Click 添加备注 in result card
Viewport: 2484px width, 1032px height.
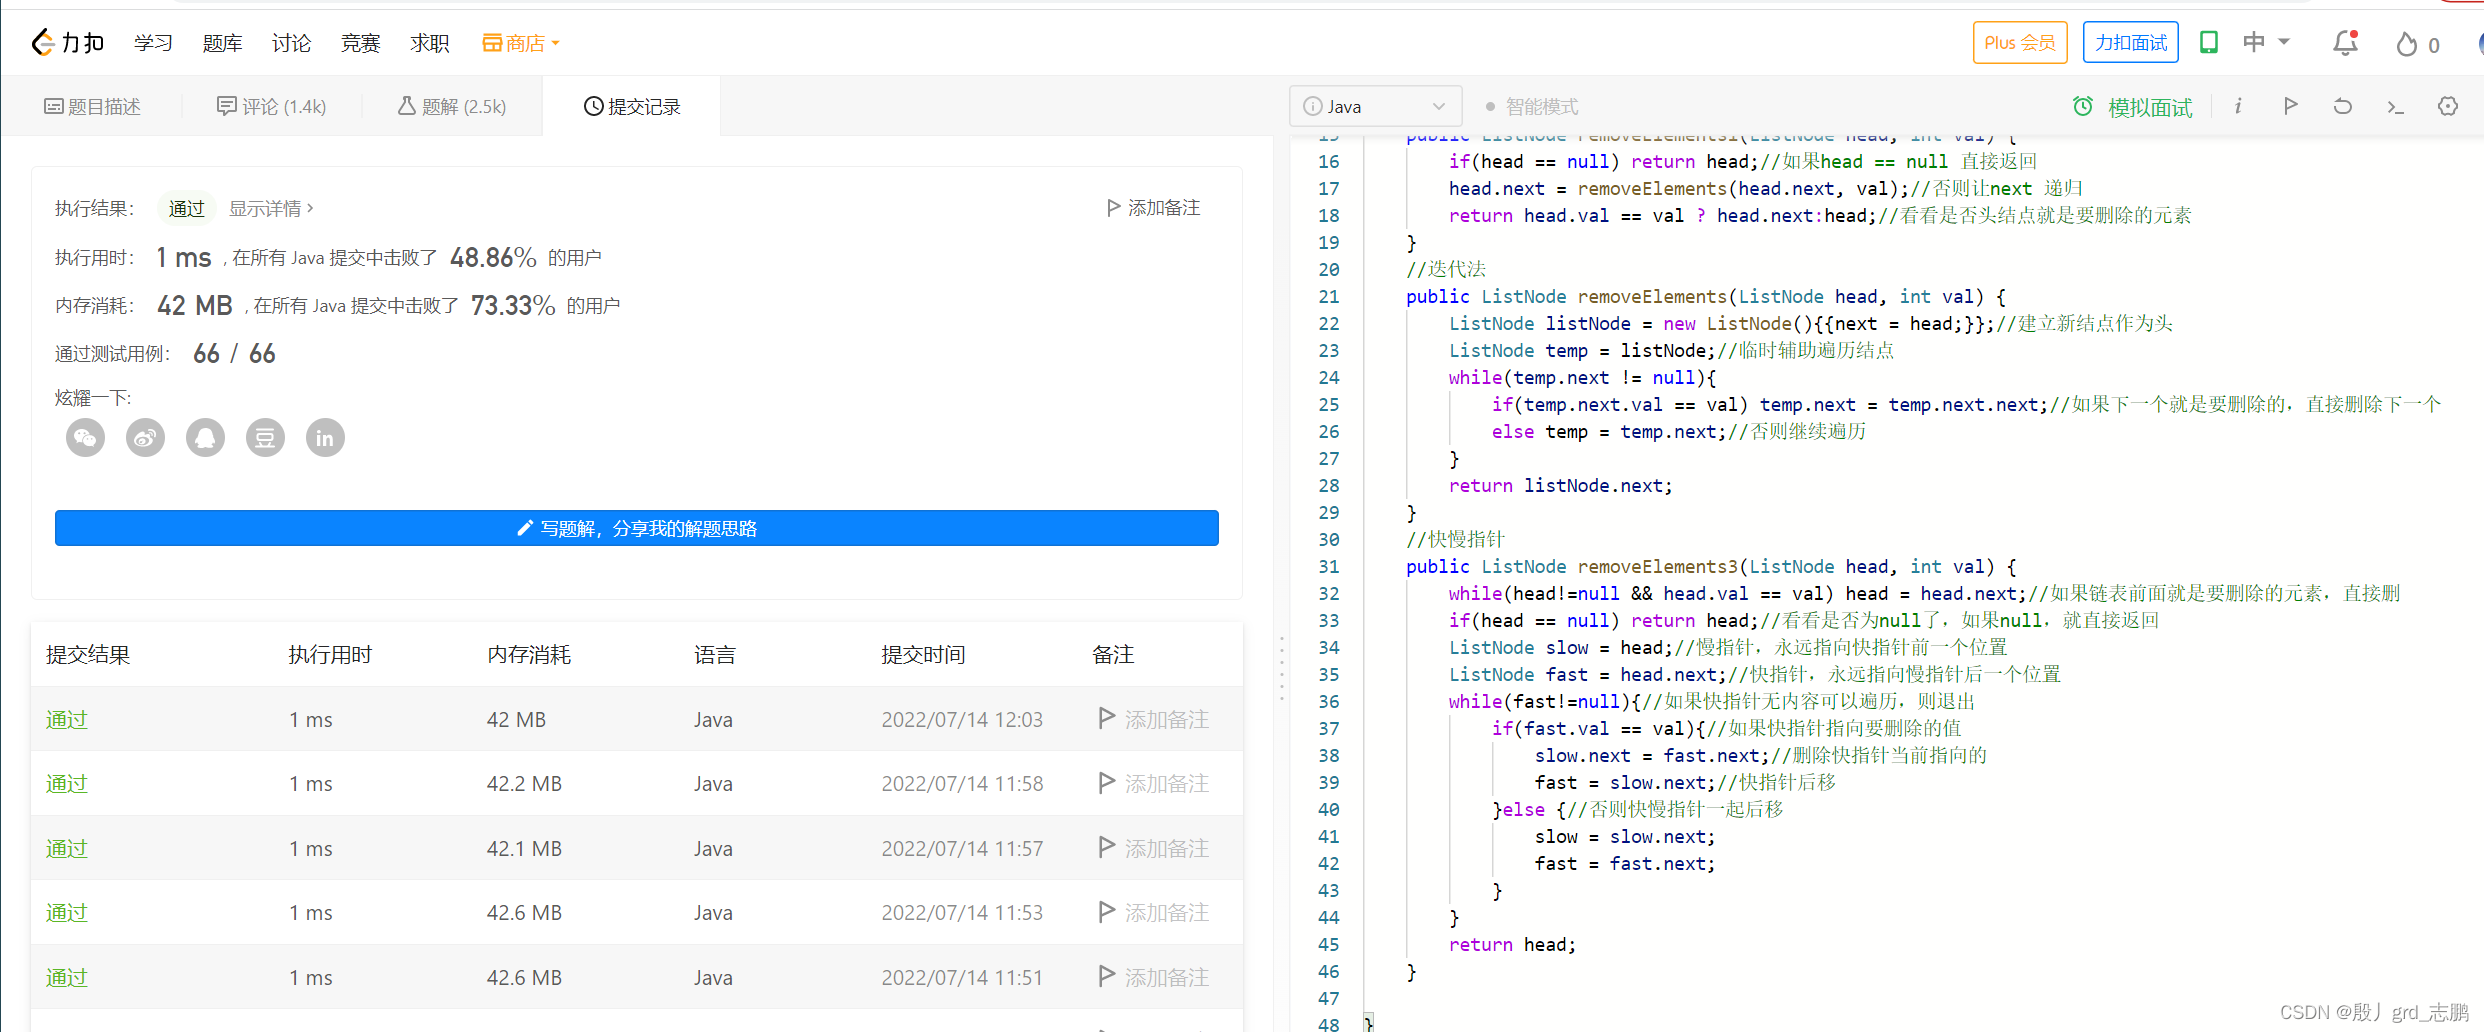1153,208
